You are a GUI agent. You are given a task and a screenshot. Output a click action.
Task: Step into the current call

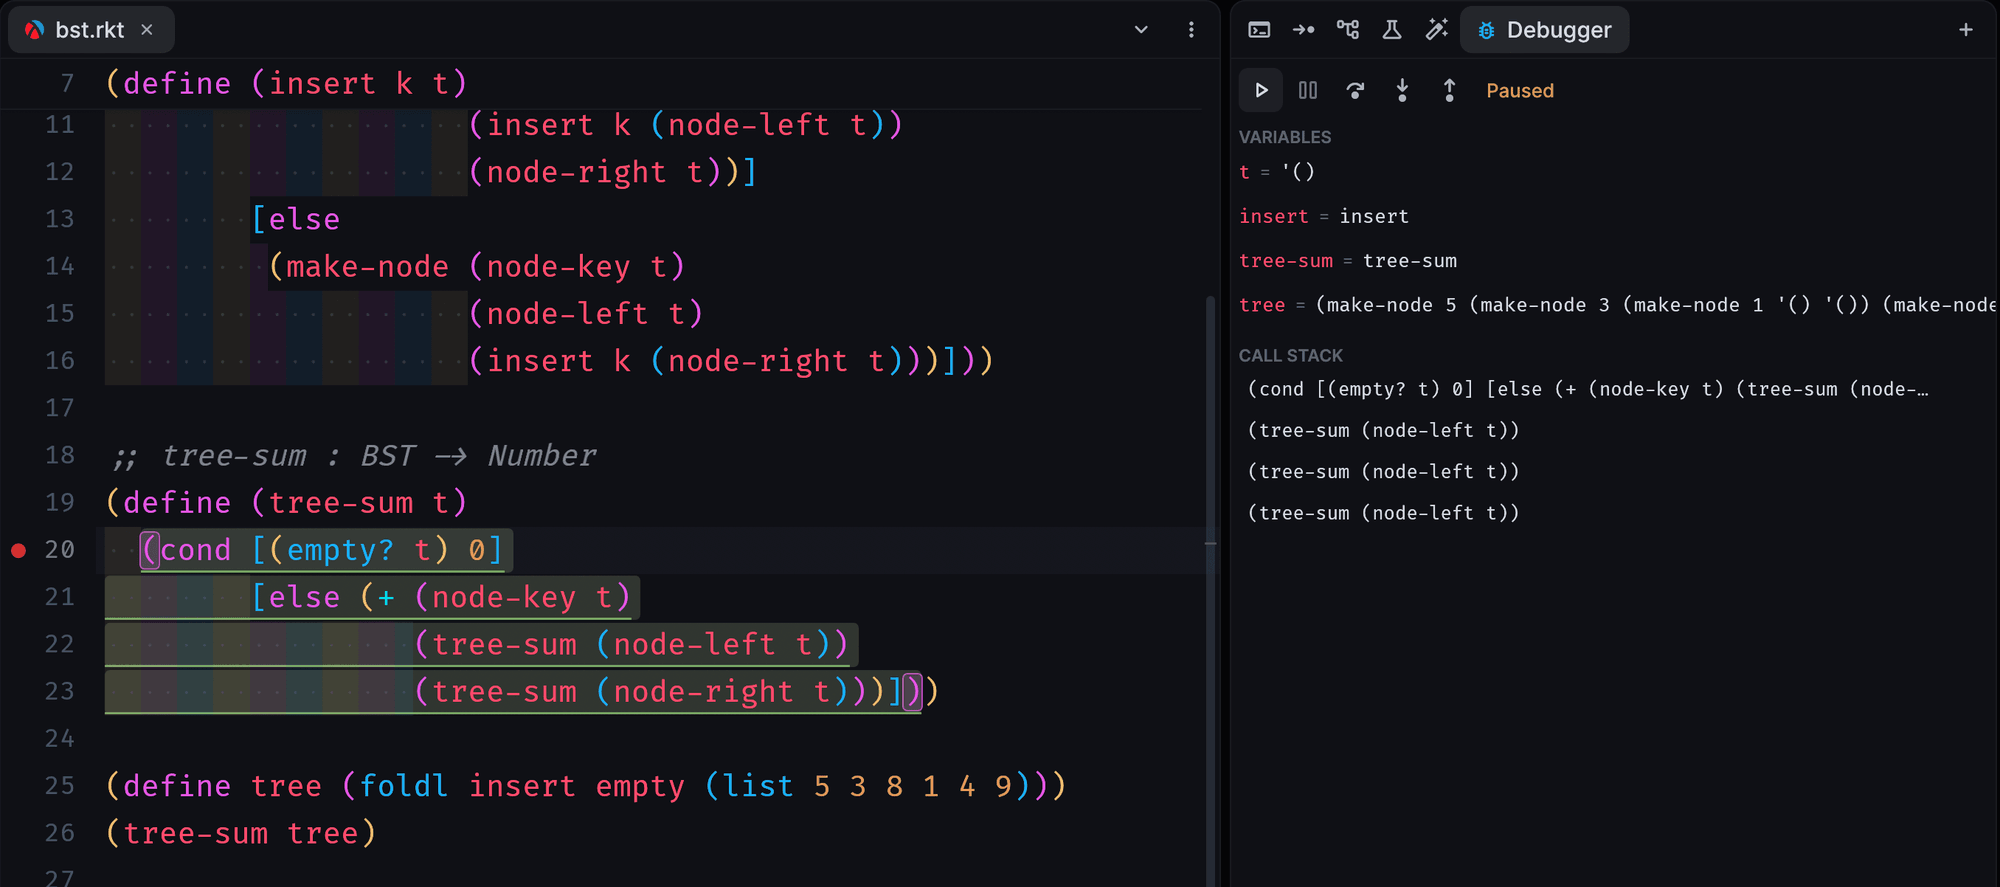pos(1402,91)
